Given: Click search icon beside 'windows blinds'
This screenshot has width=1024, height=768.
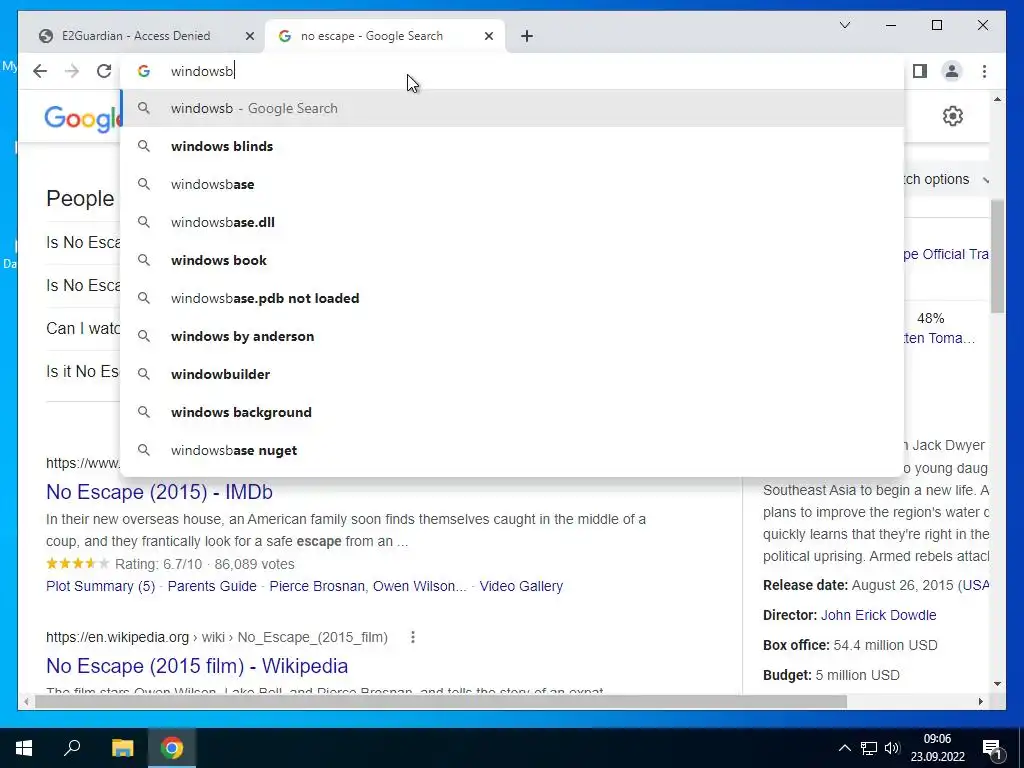Looking at the screenshot, I should pyautogui.click(x=144, y=146).
